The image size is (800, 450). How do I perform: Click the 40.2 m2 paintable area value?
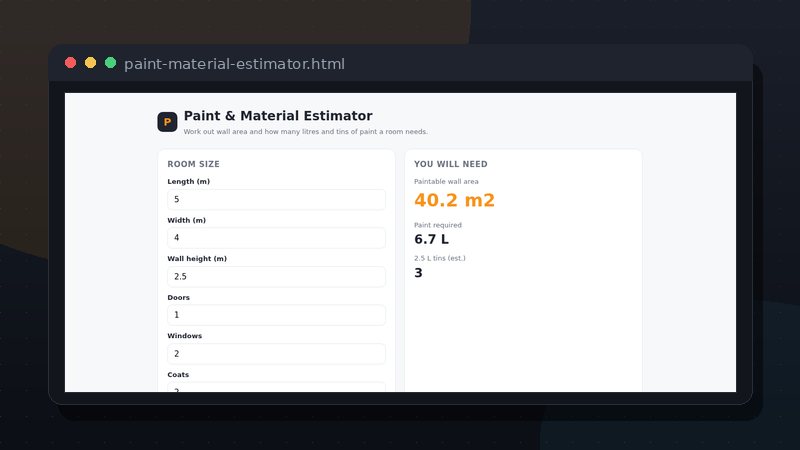pos(454,200)
